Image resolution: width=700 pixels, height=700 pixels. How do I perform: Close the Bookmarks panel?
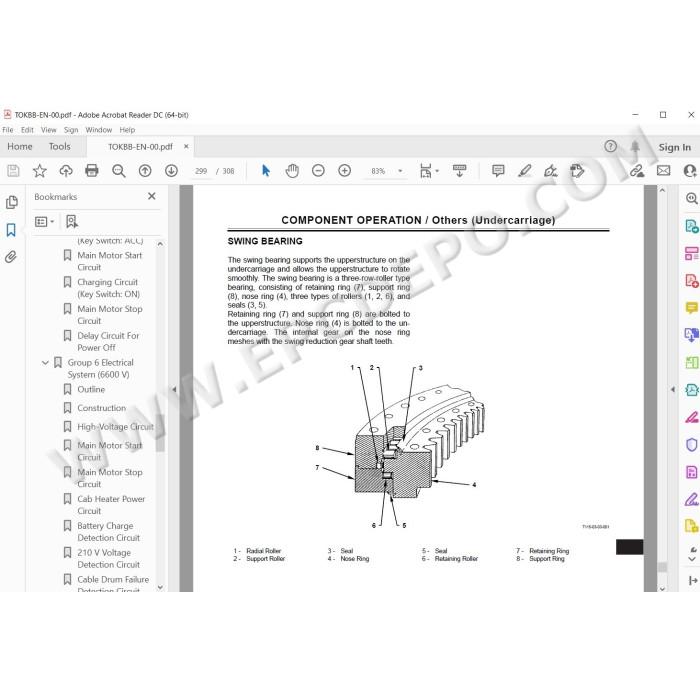click(x=152, y=196)
